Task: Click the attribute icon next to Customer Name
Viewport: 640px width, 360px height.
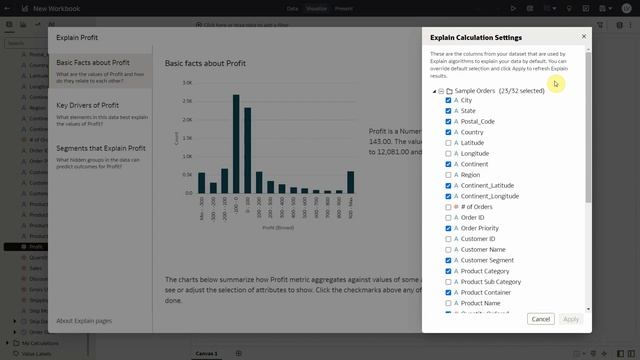Action: [x=456, y=249]
